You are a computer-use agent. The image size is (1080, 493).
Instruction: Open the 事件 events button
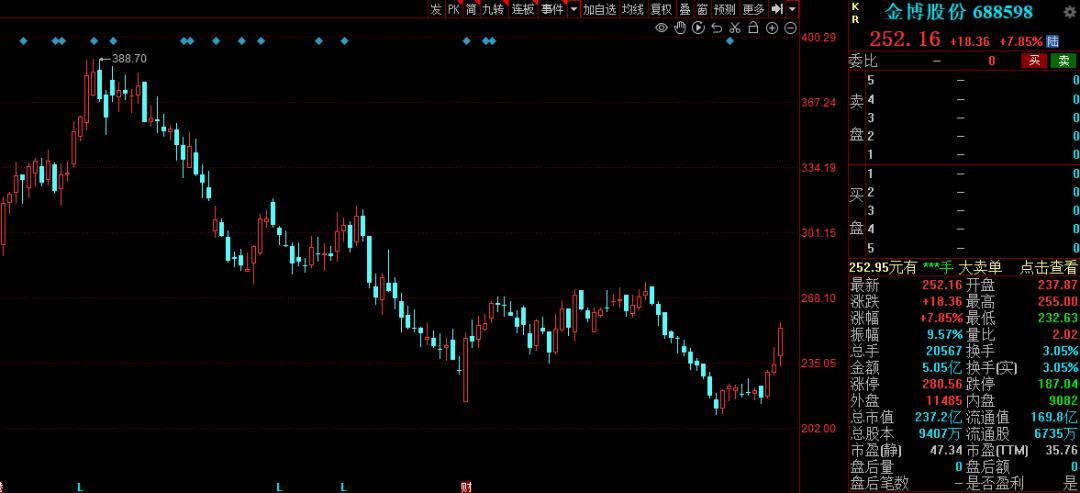[552, 9]
